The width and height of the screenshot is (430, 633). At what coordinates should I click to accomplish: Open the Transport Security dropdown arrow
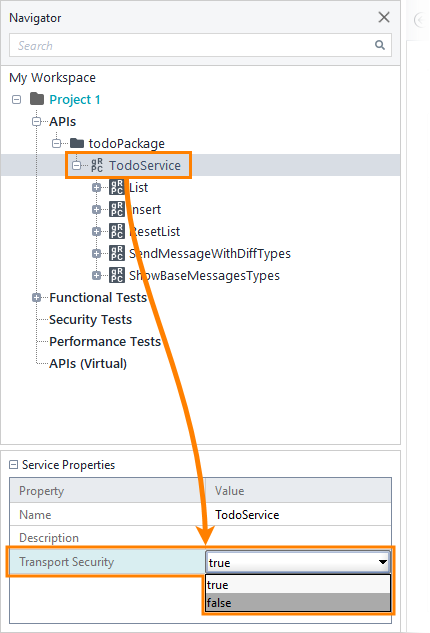click(383, 562)
